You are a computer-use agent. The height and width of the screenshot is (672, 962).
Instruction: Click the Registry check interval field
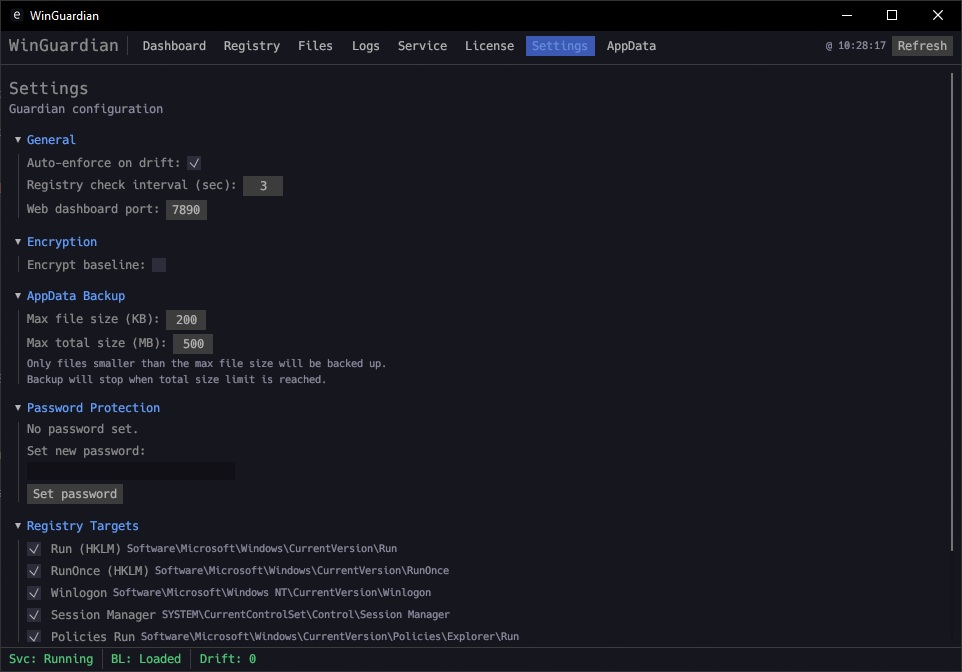click(263, 186)
